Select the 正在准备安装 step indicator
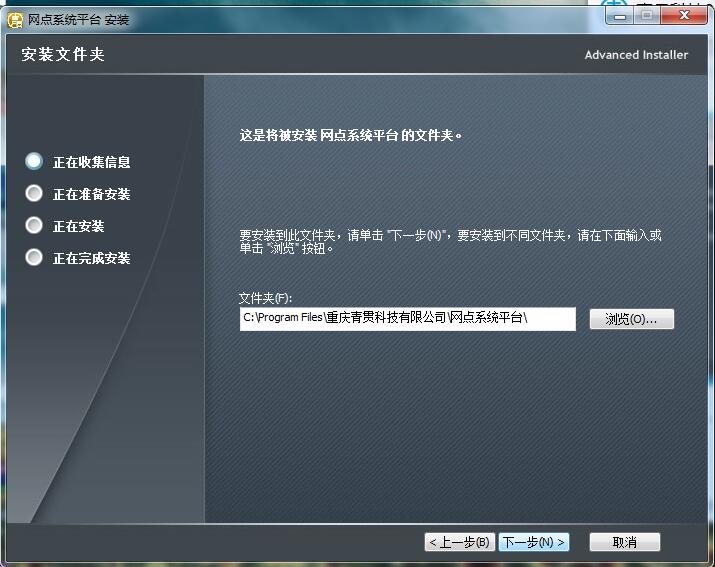This screenshot has width=715, height=567. tap(35, 193)
